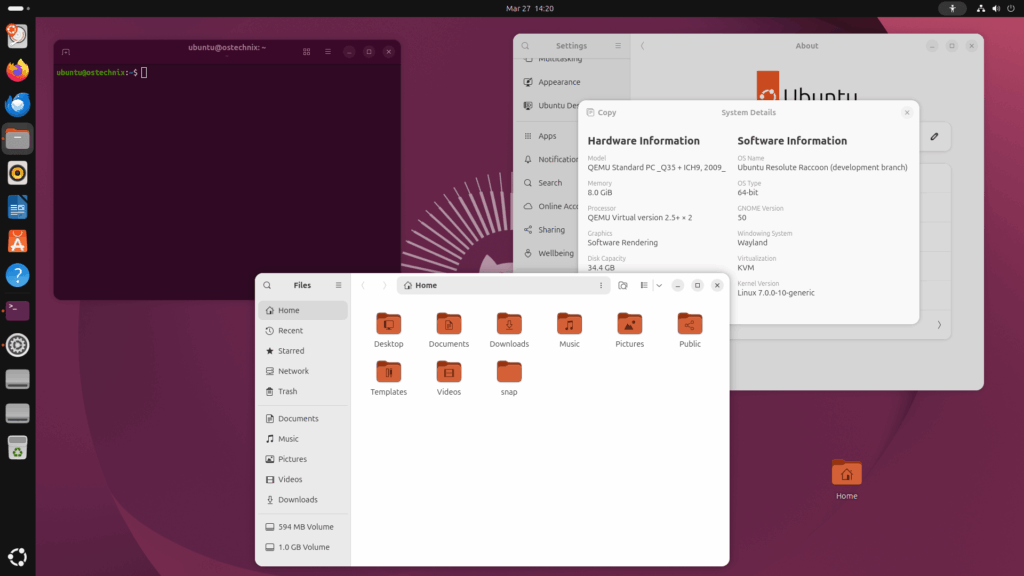Click the Home path bar in Files
This screenshot has height=576, width=1024.
[x=503, y=285]
